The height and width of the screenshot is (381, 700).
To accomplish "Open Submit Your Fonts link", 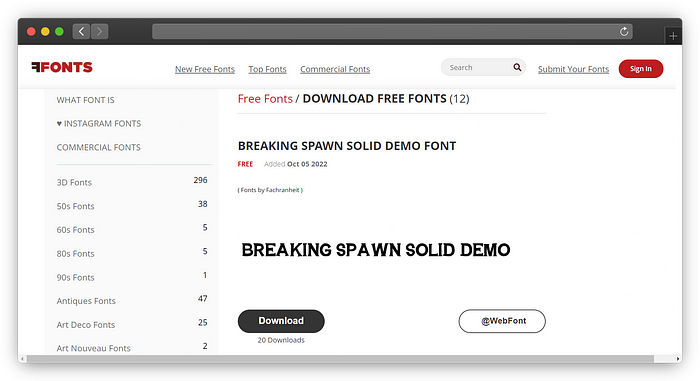I will [x=573, y=69].
